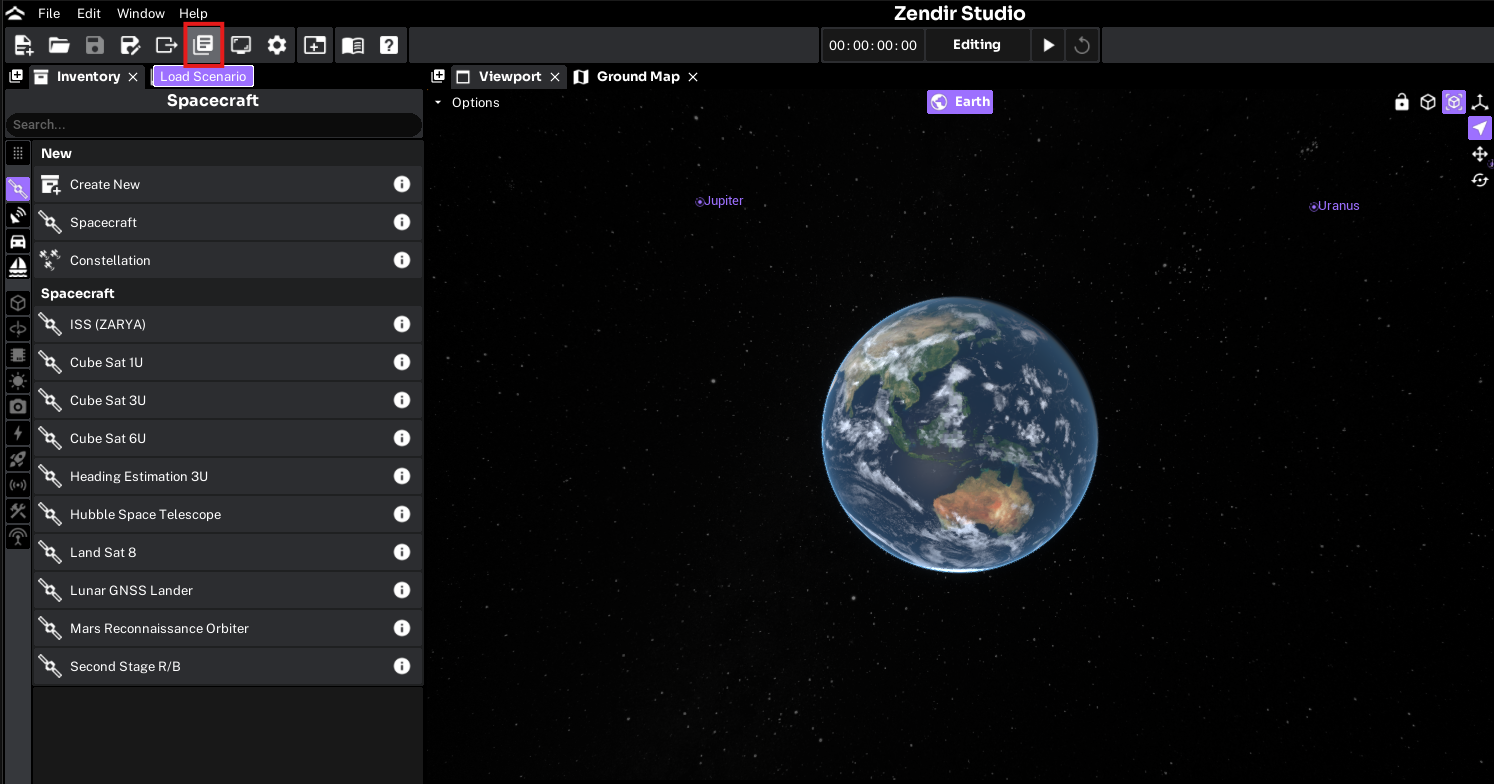Select the rover vehicle category icon
1494x784 pixels.
point(18,241)
